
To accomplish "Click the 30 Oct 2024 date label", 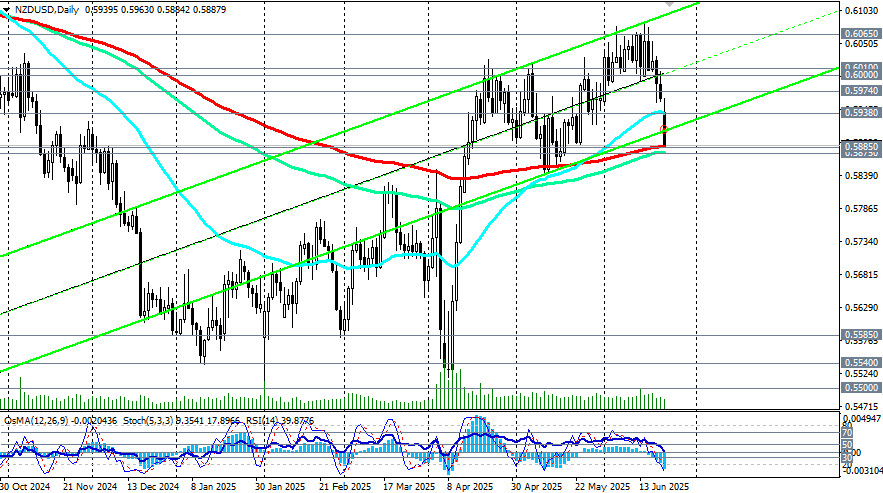I will pos(25,486).
